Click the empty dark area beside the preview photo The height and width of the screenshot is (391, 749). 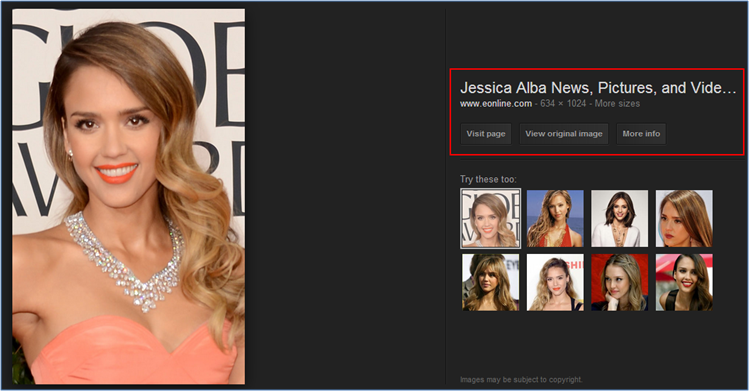pos(344,196)
